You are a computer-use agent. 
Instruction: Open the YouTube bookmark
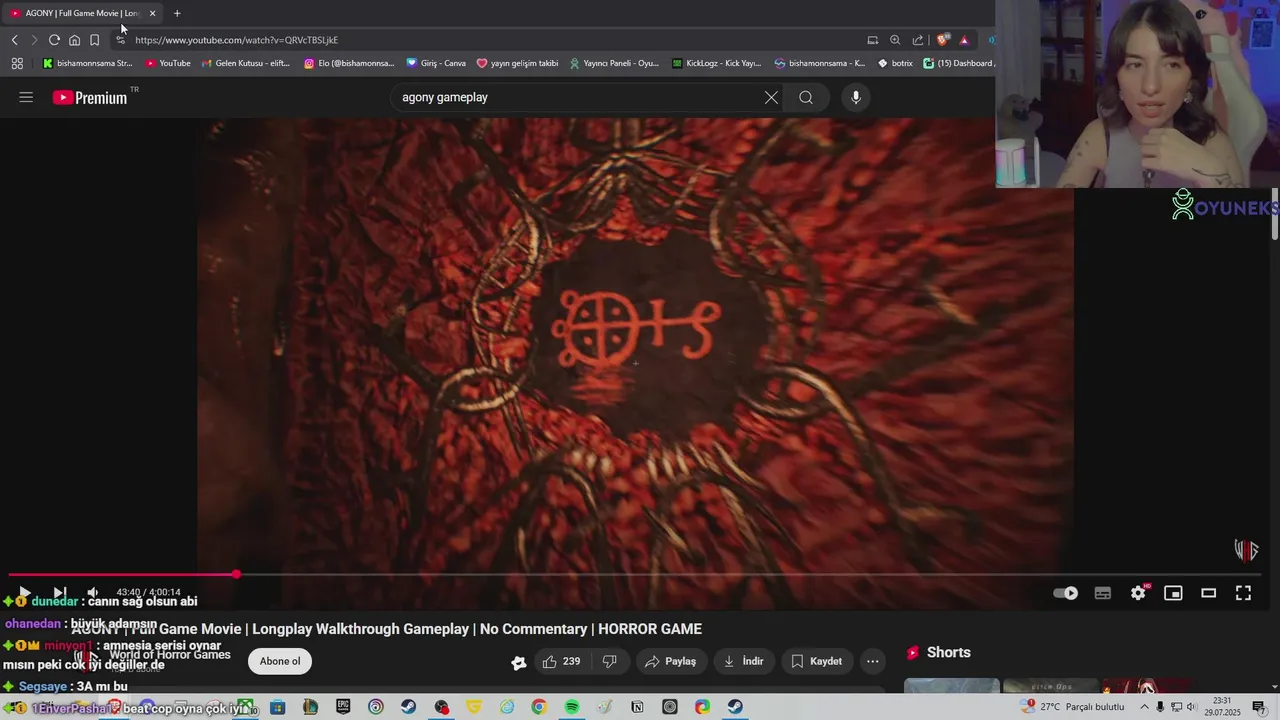[x=168, y=63]
